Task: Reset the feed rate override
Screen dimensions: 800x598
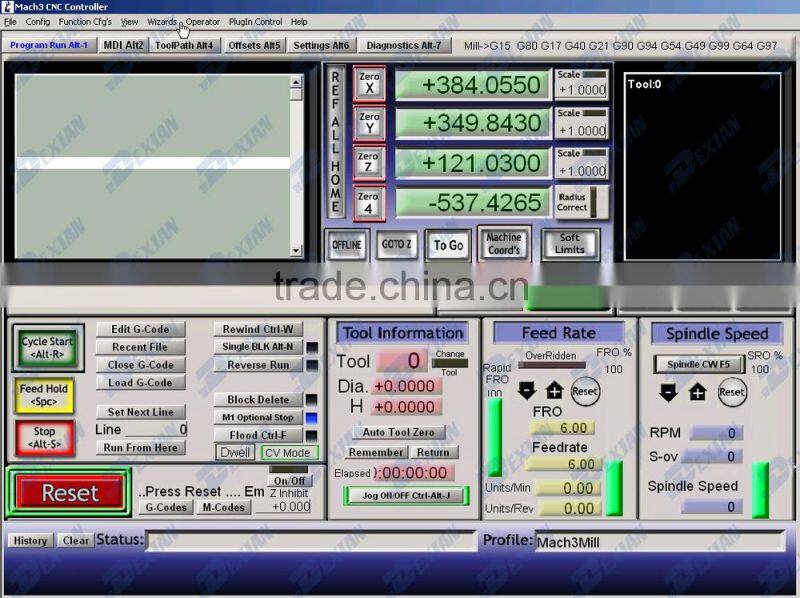Action: tap(585, 391)
